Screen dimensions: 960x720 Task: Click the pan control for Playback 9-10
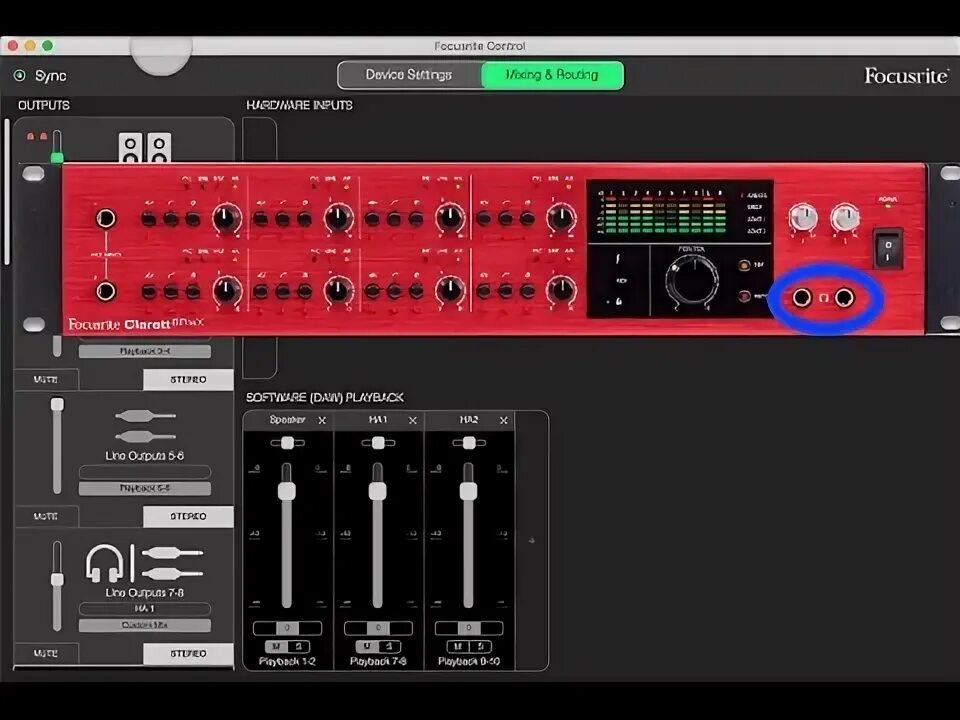click(469, 443)
